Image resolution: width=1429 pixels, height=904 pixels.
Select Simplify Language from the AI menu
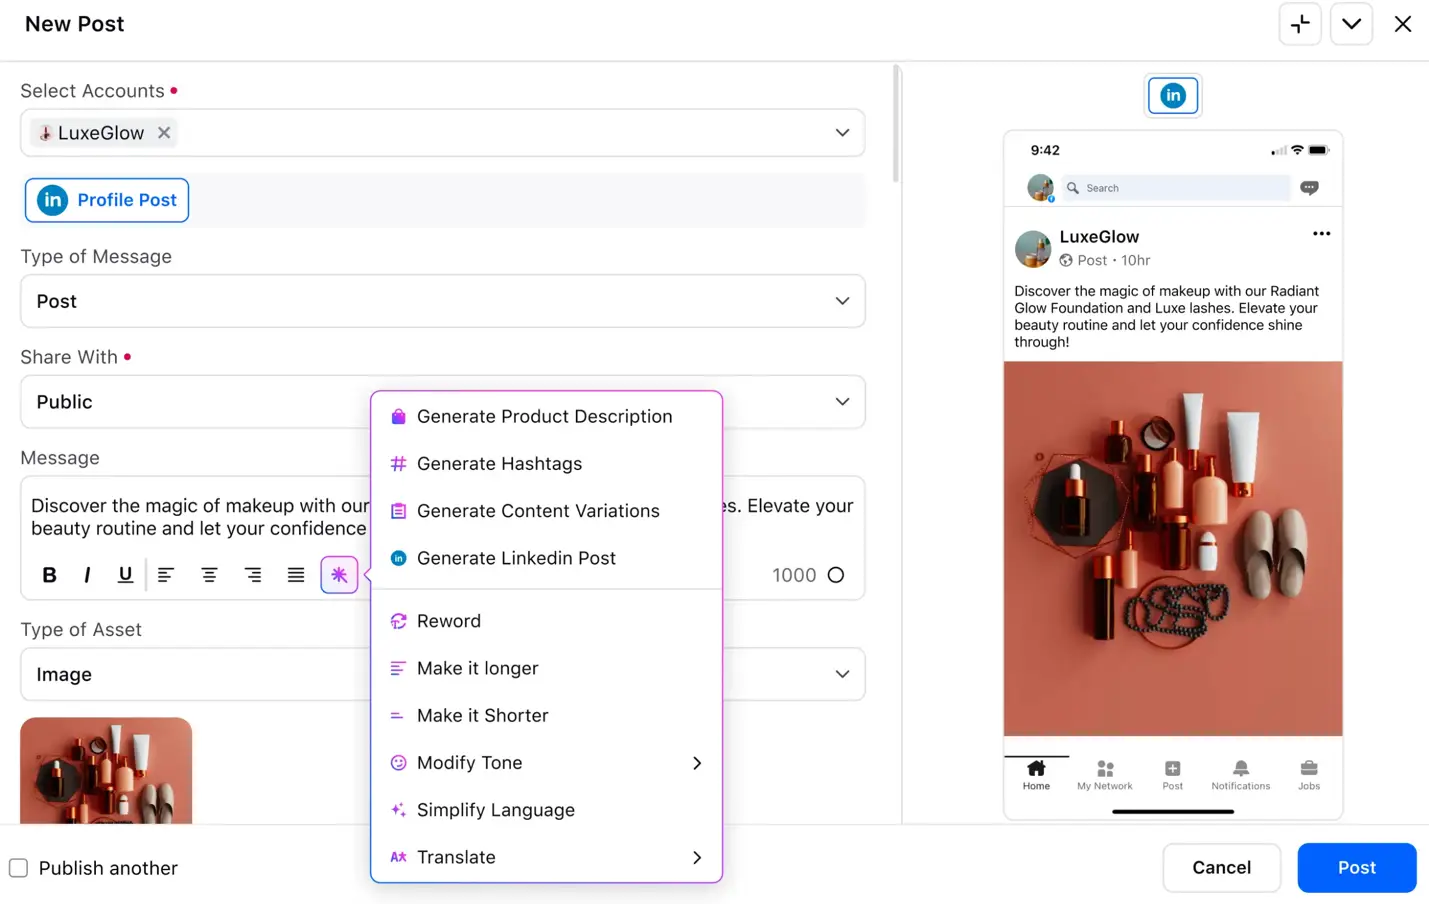[496, 810]
